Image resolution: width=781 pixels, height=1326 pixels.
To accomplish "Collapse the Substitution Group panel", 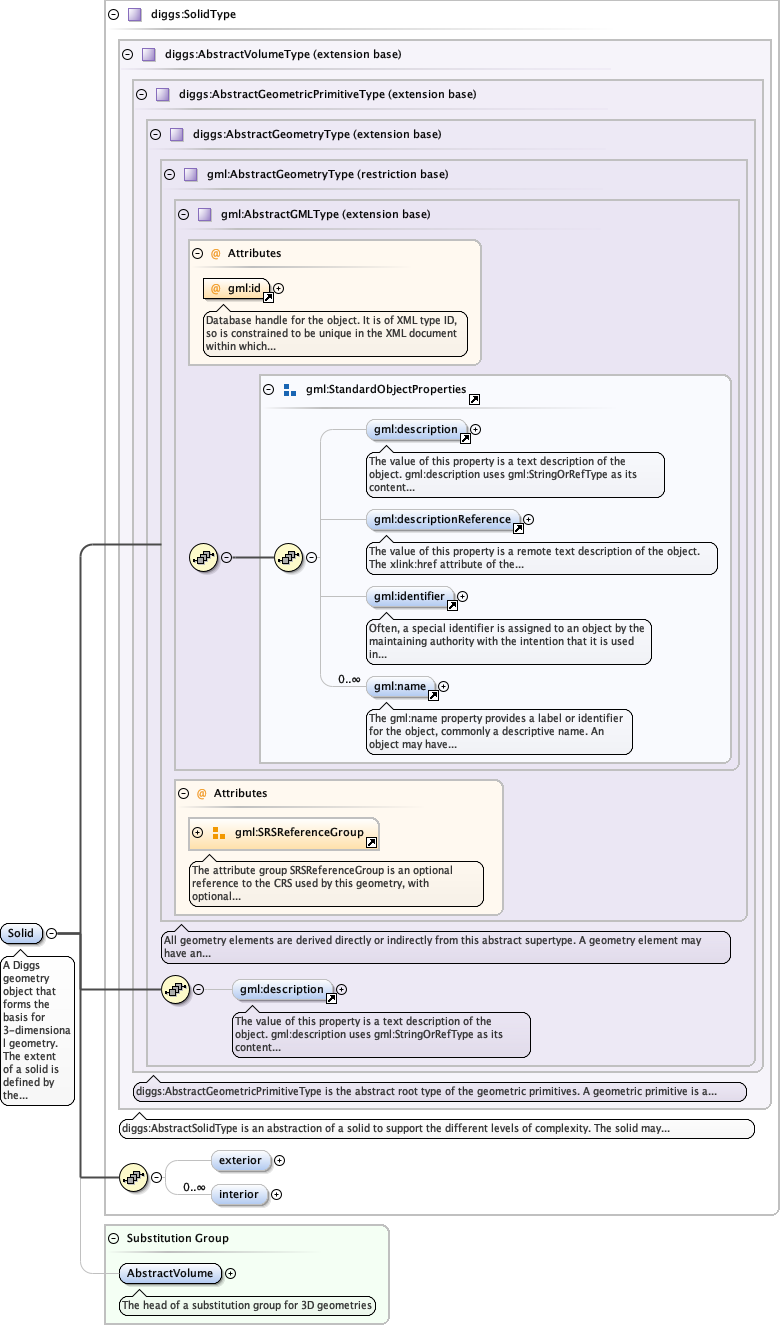I will tap(113, 1238).
